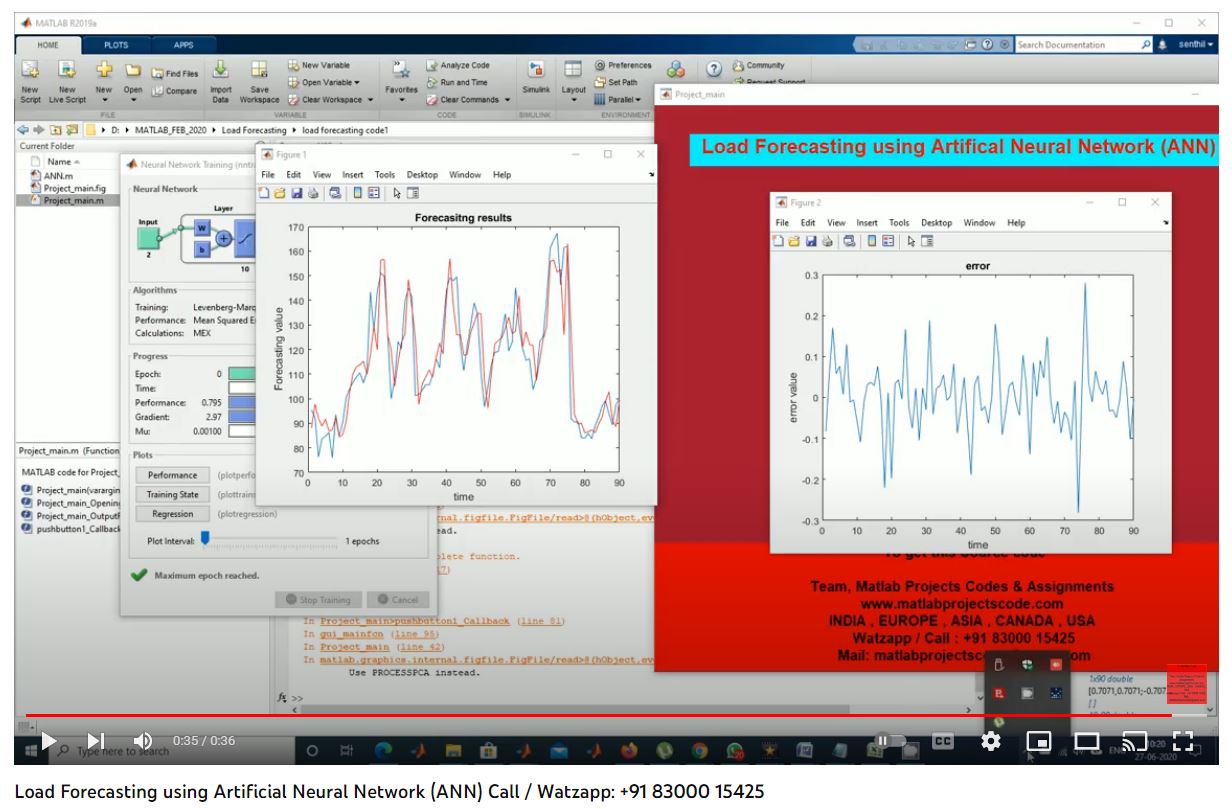
Task: Click Save Workspace icon
Action: 259,71
